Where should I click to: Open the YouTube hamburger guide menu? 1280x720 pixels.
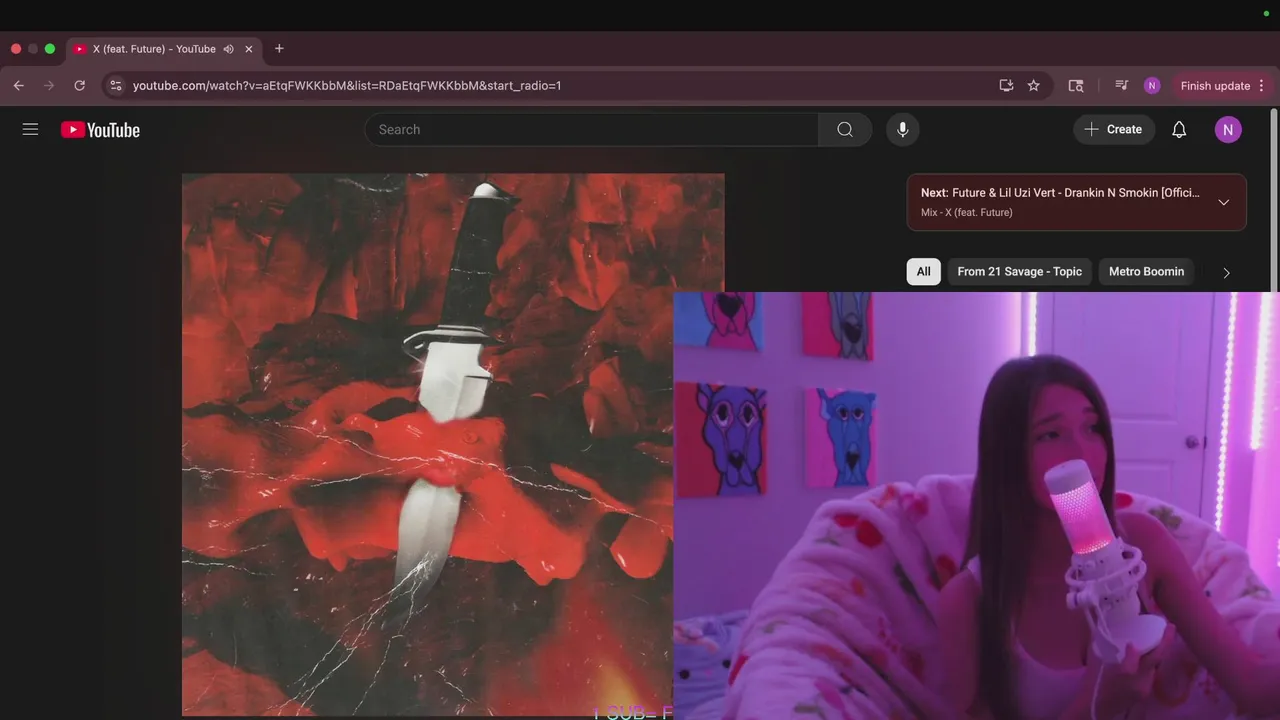(30, 129)
